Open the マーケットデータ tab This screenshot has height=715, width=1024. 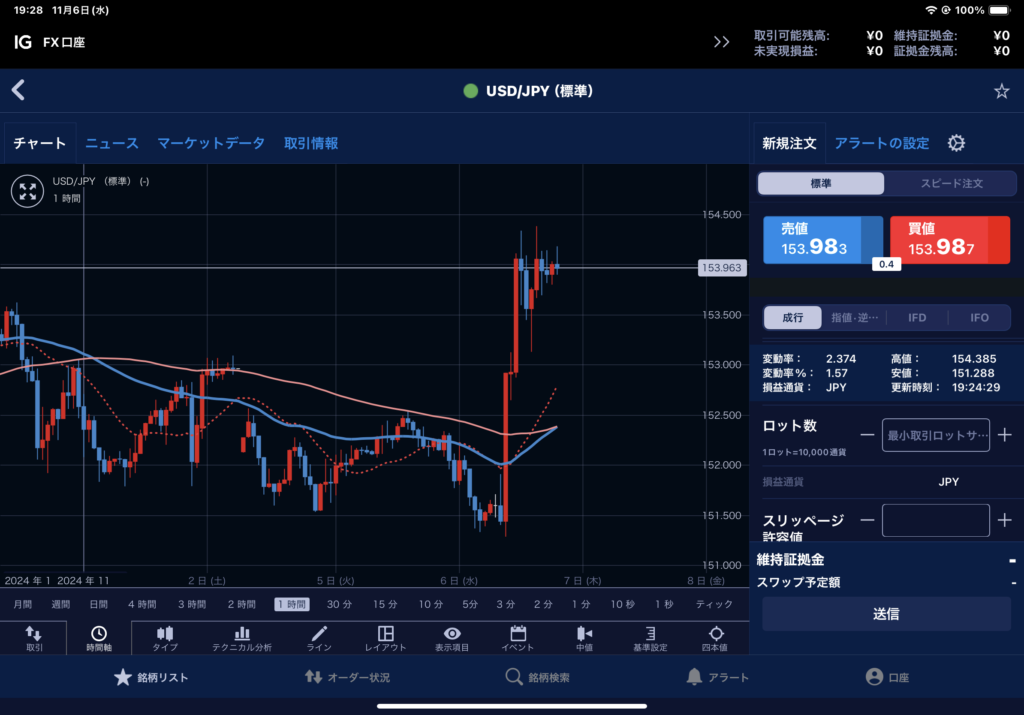[x=211, y=143]
